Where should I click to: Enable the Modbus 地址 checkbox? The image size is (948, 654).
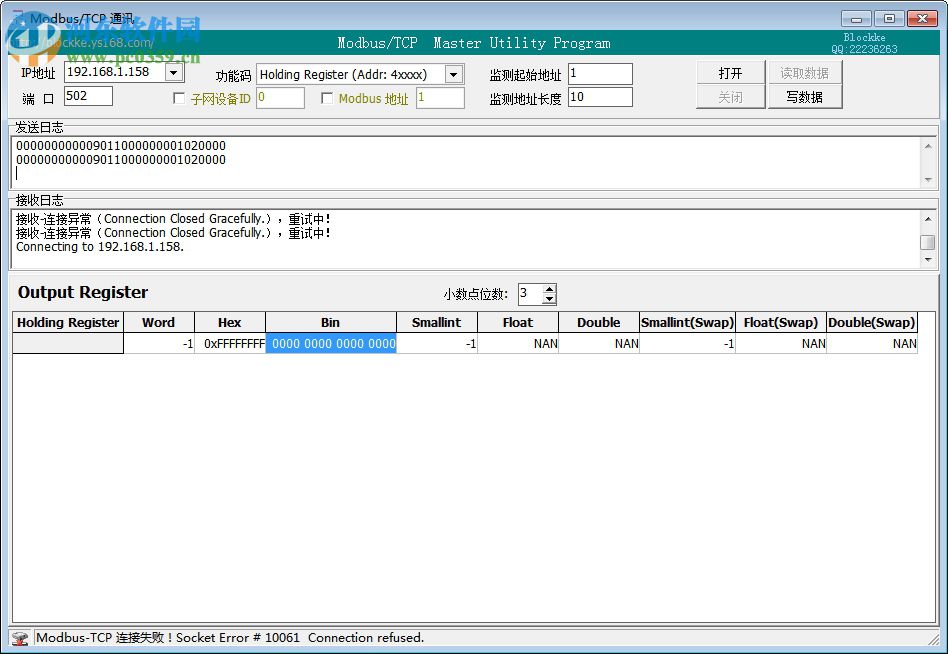point(327,97)
